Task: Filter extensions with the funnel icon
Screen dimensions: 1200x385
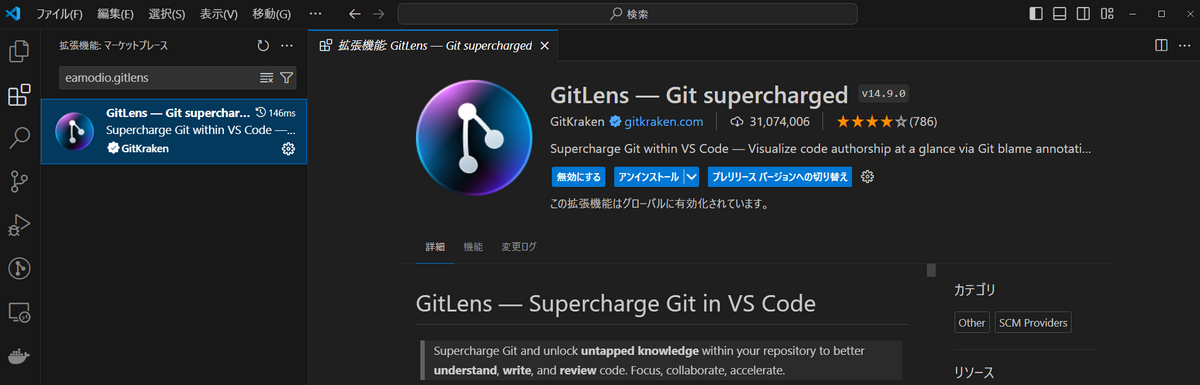Action: pyautogui.click(x=287, y=77)
